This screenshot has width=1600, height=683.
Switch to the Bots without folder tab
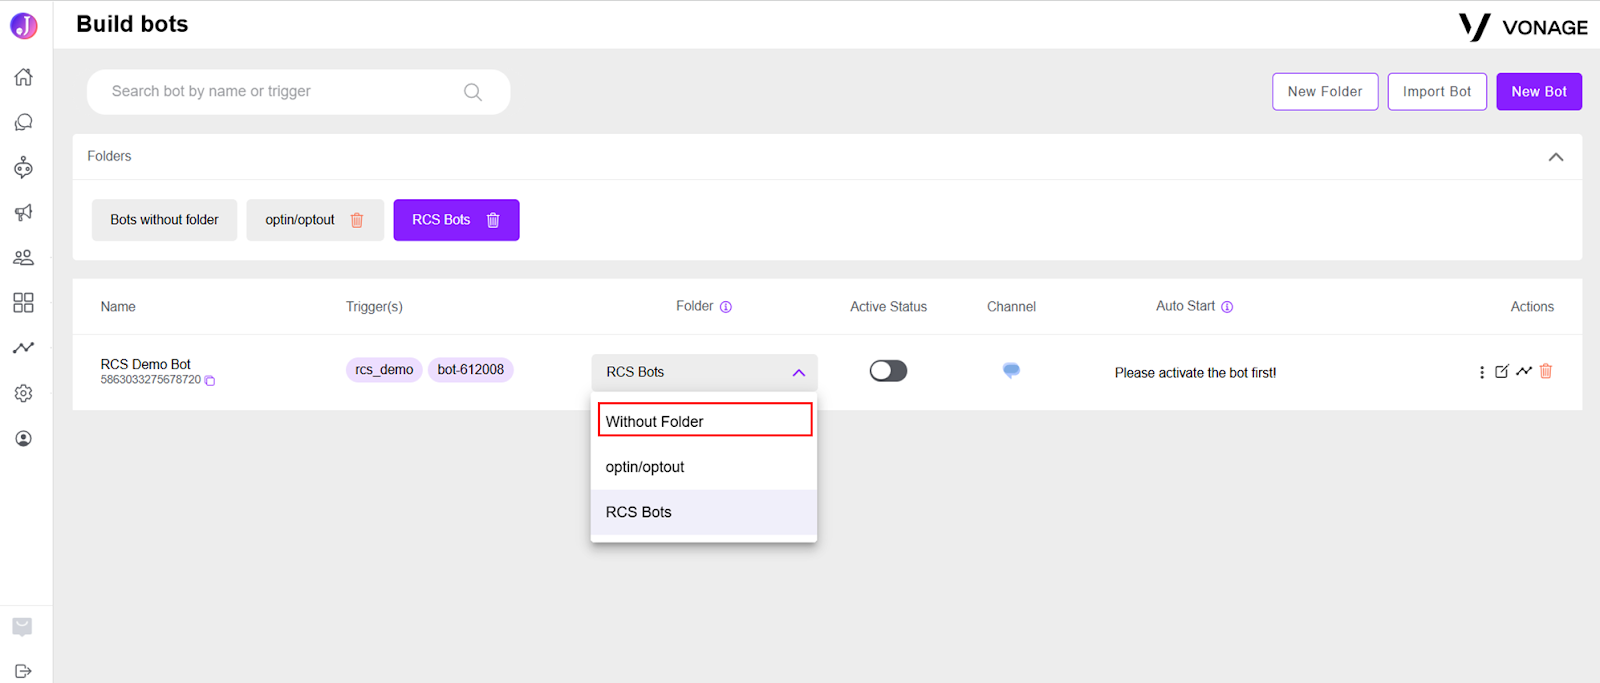[164, 220]
